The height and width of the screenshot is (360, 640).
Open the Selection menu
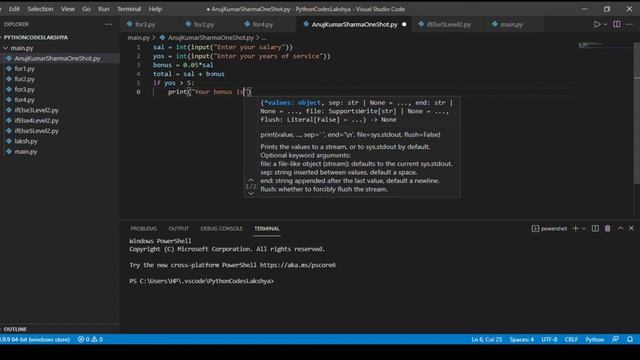[x=40, y=9]
